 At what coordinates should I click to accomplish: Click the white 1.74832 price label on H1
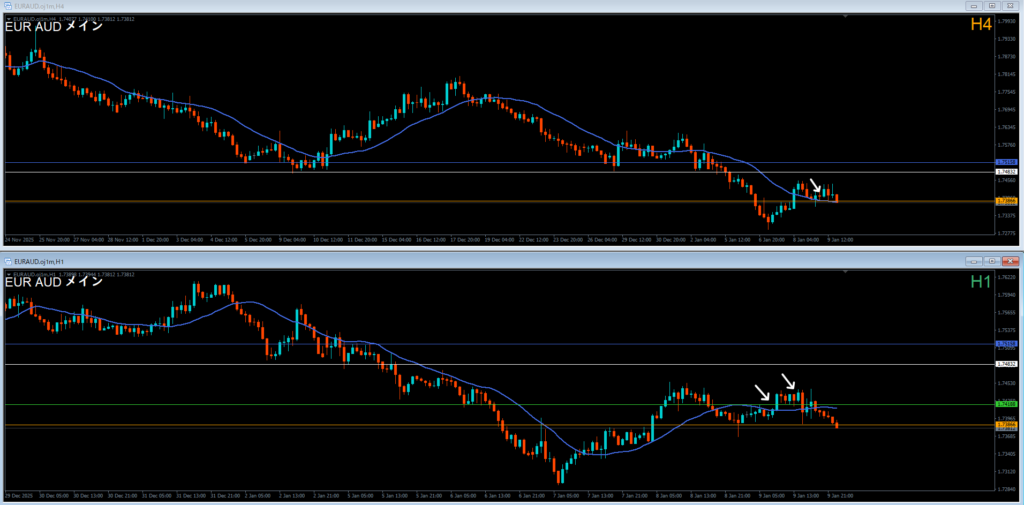1006,365
